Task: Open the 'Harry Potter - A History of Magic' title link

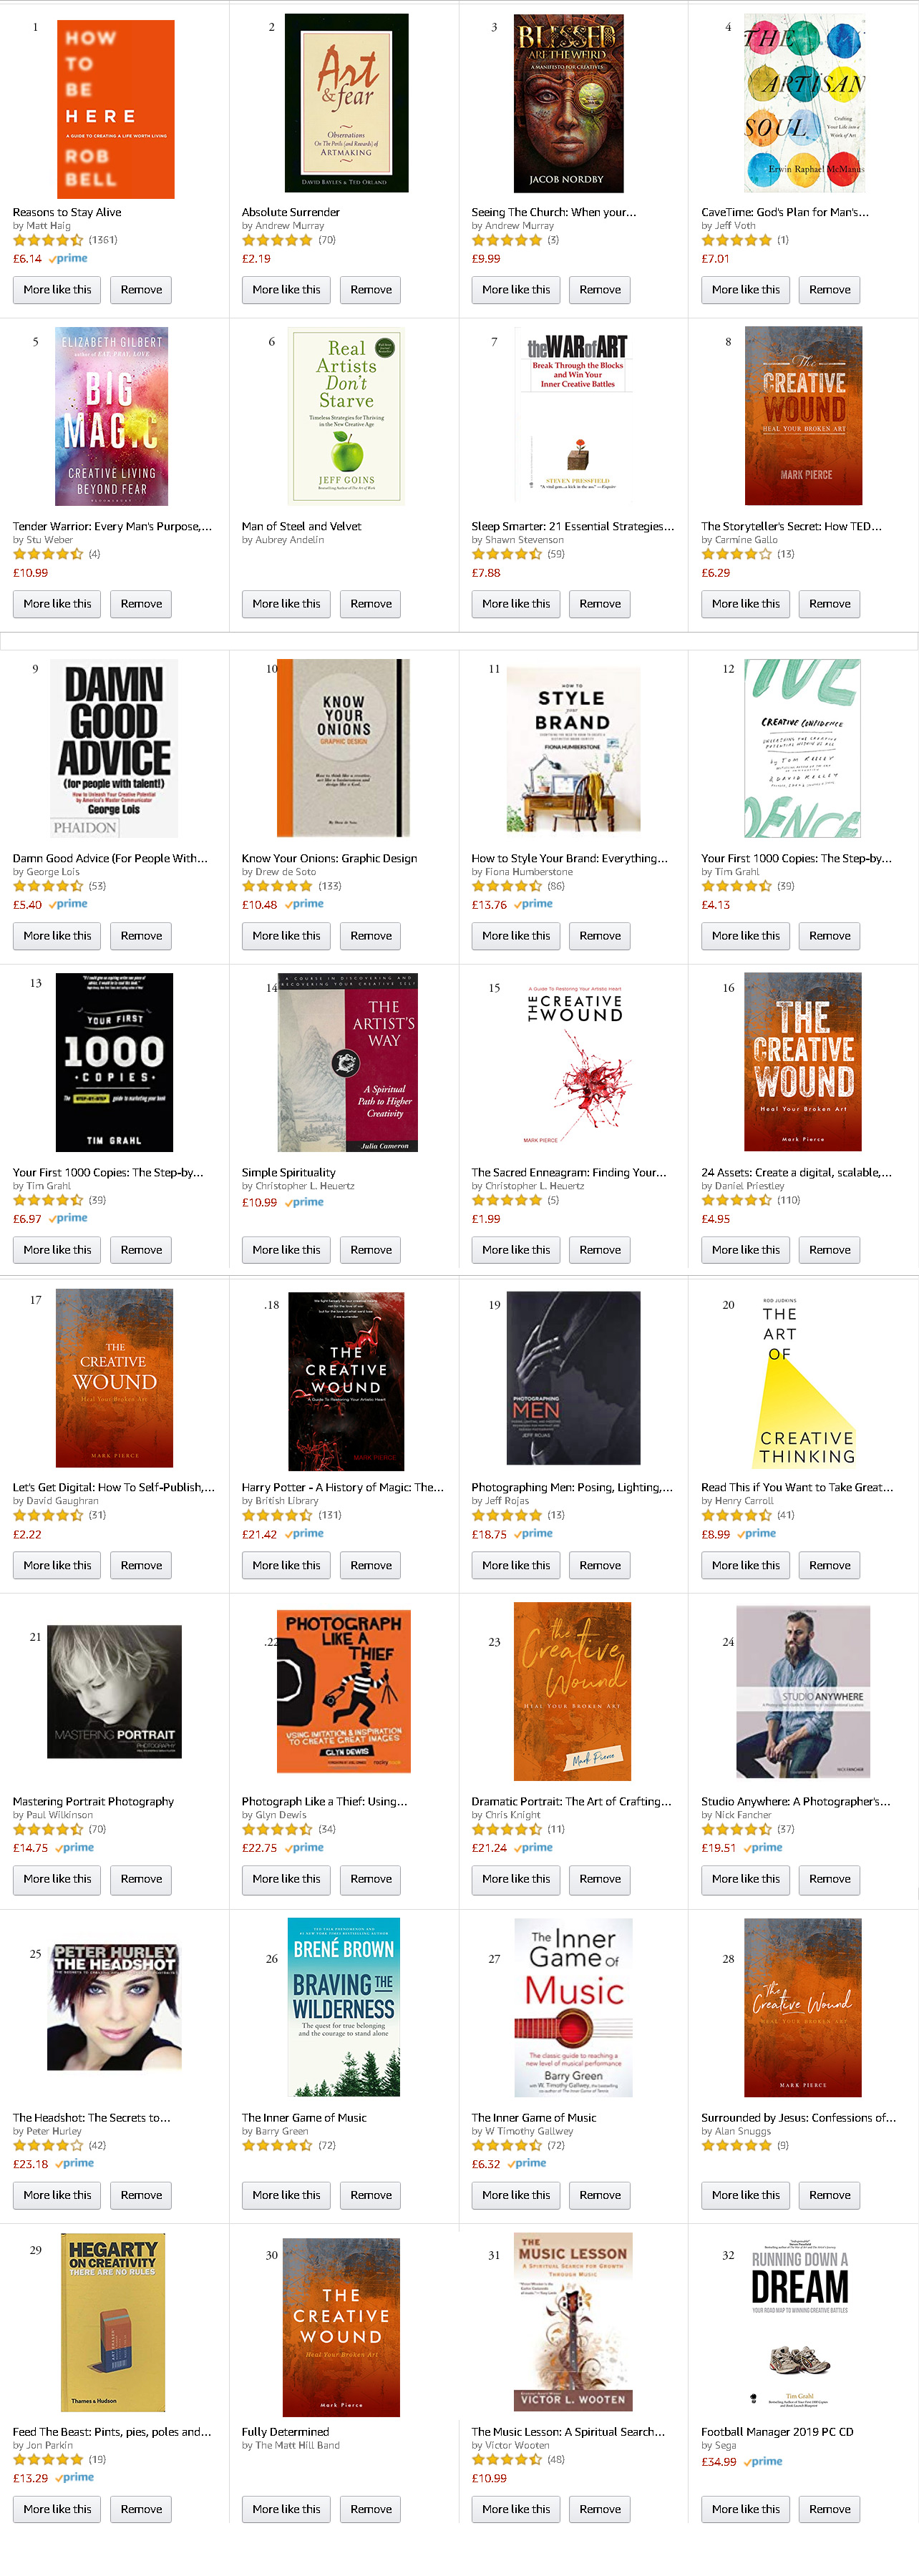Action: pos(342,1487)
